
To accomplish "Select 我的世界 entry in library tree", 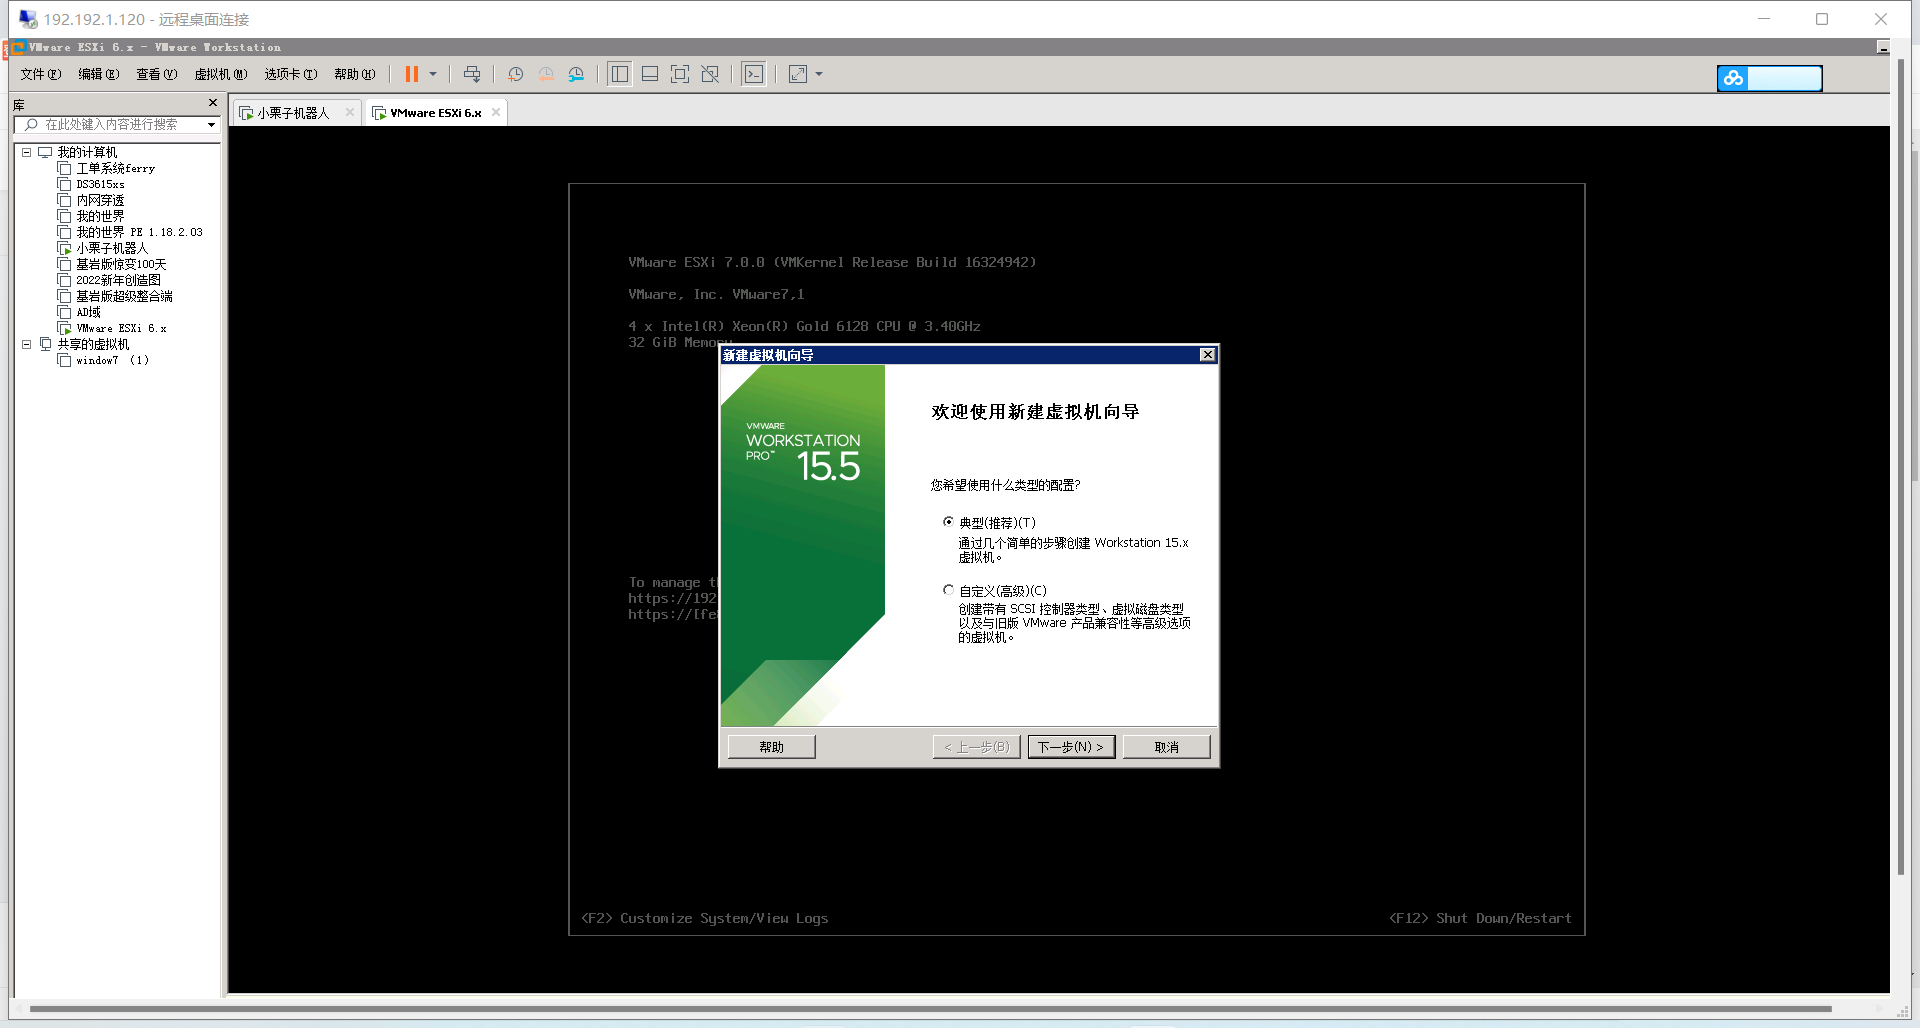I will point(100,216).
